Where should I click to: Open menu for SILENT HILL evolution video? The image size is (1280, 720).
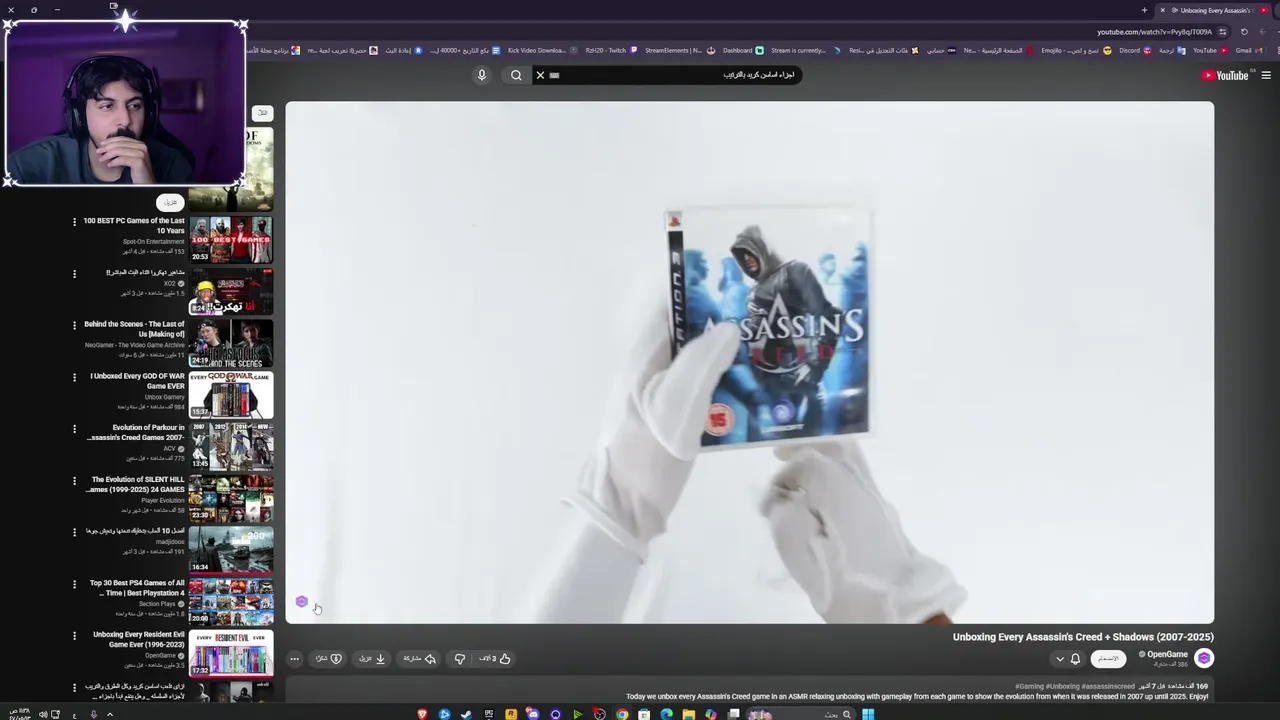pyautogui.click(x=74, y=481)
